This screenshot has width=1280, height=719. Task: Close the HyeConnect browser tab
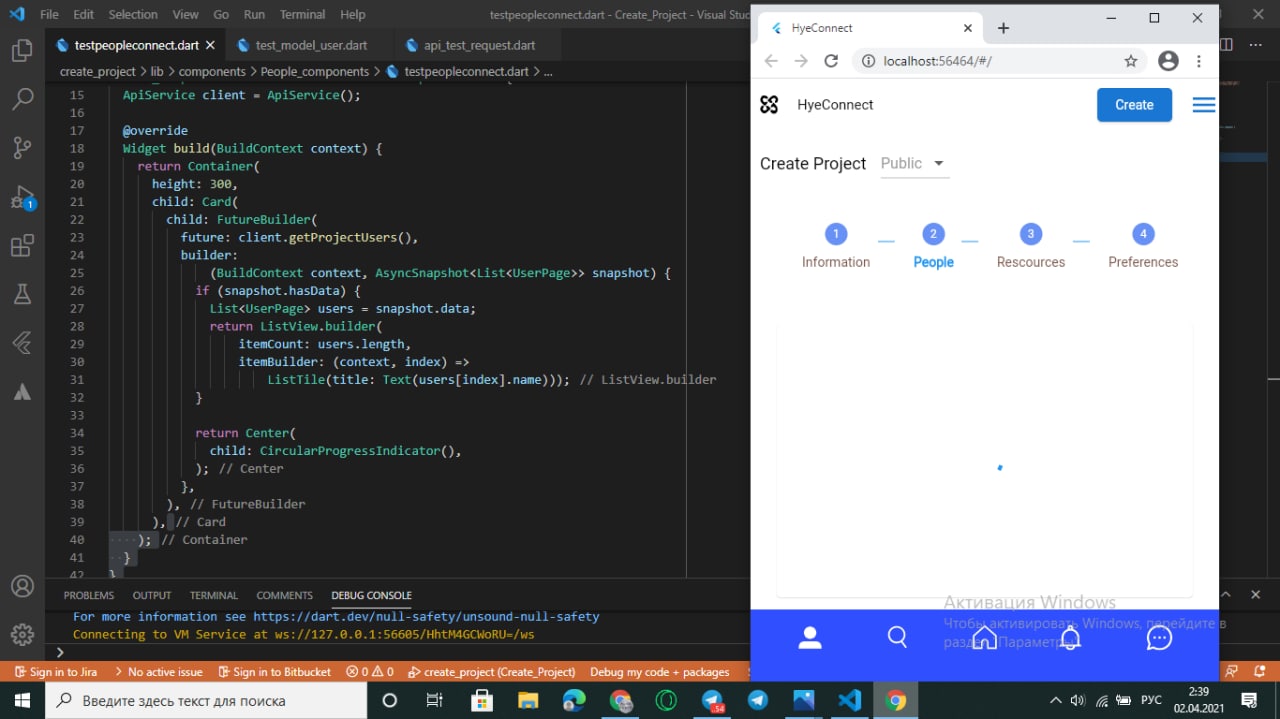968,28
